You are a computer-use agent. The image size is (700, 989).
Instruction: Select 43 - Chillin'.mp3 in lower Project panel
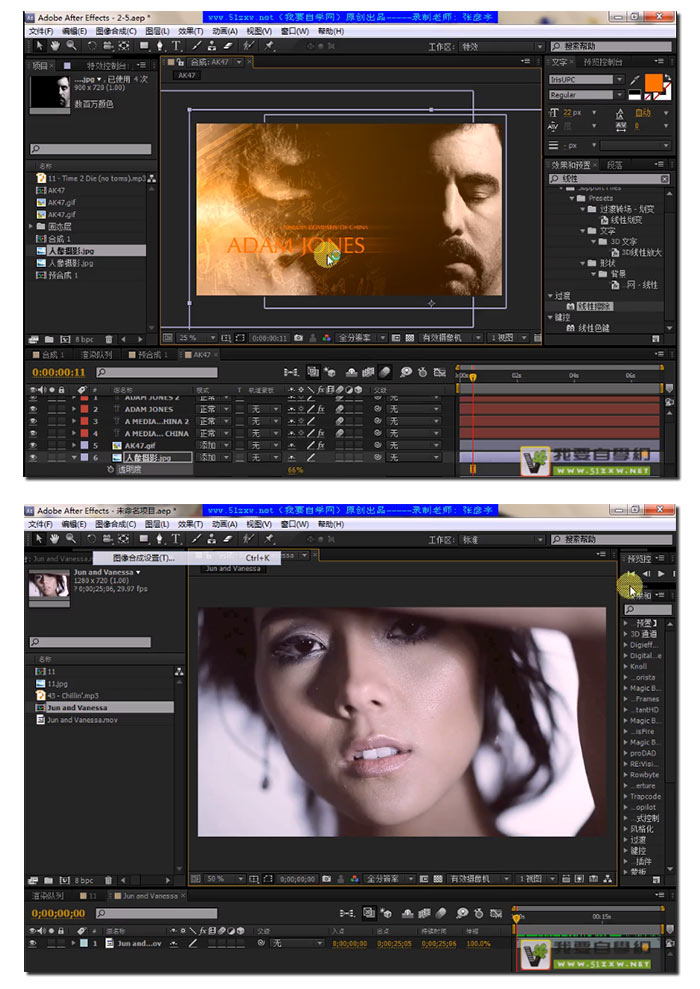click(73, 696)
